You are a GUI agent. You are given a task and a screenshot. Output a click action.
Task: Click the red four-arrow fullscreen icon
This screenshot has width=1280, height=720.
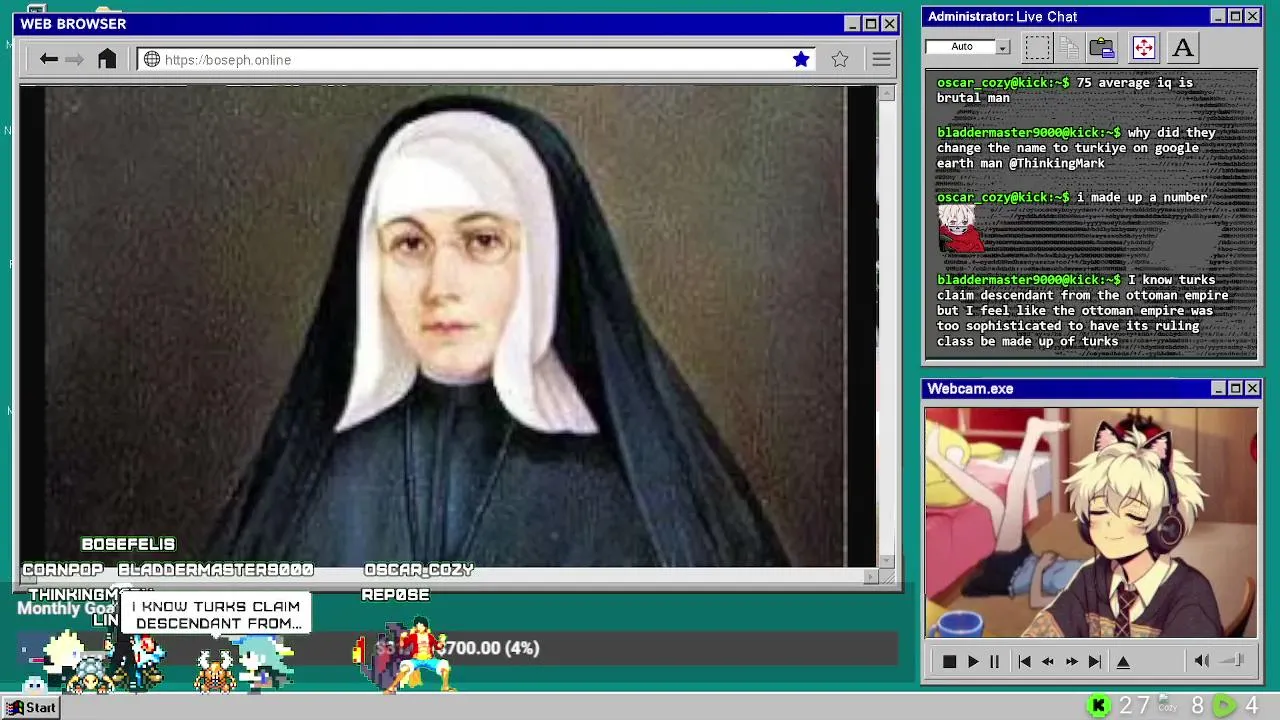[1143, 47]
